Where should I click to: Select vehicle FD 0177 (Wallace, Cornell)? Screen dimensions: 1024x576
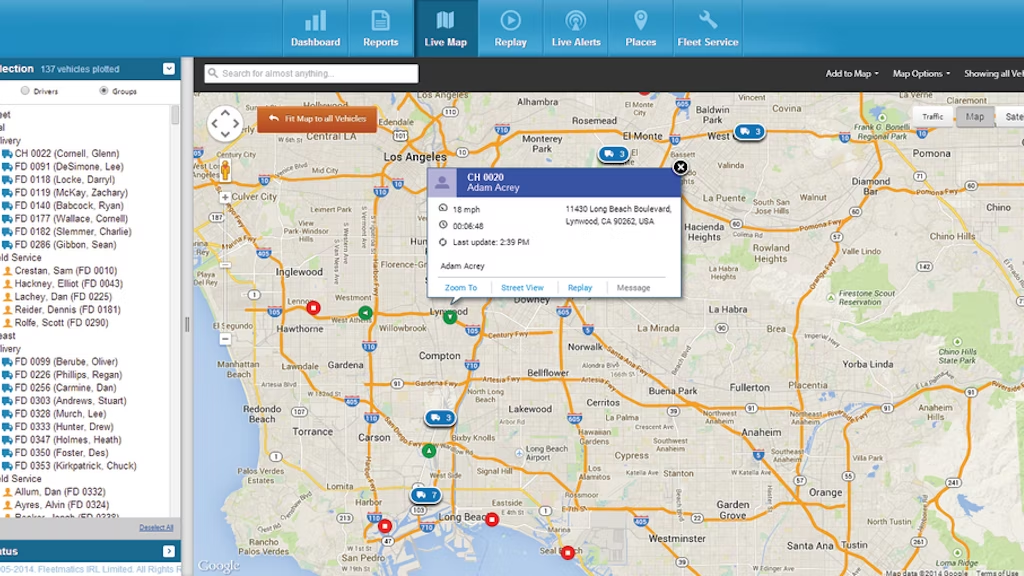click(71, 219)
